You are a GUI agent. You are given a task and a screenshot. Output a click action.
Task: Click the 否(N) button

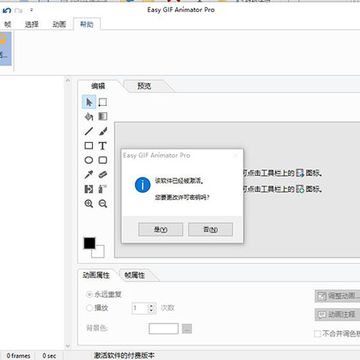pyautogui.click(x=210, y=230)
